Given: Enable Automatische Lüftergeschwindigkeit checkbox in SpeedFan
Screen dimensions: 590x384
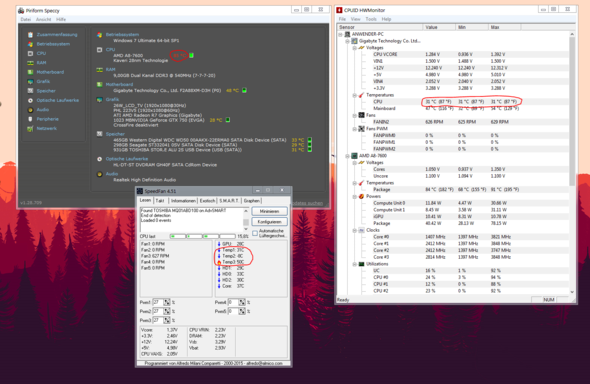Looking at the screenshot, I should [x=255, y=234].
